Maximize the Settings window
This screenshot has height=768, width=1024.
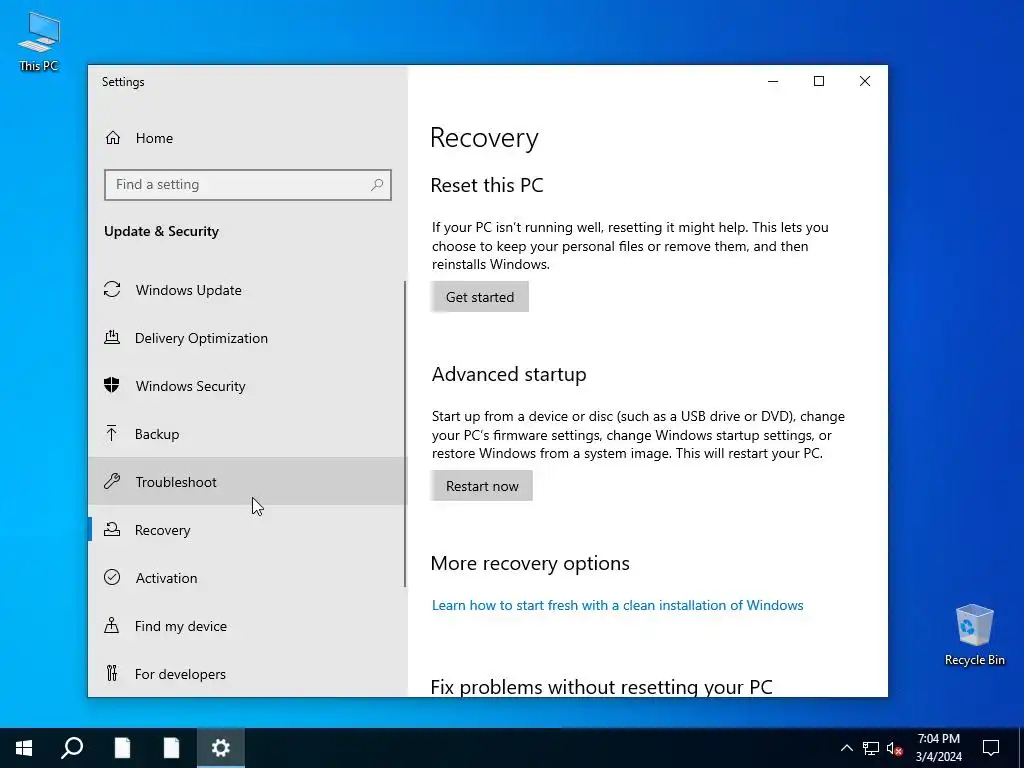(x=818, y=81)
